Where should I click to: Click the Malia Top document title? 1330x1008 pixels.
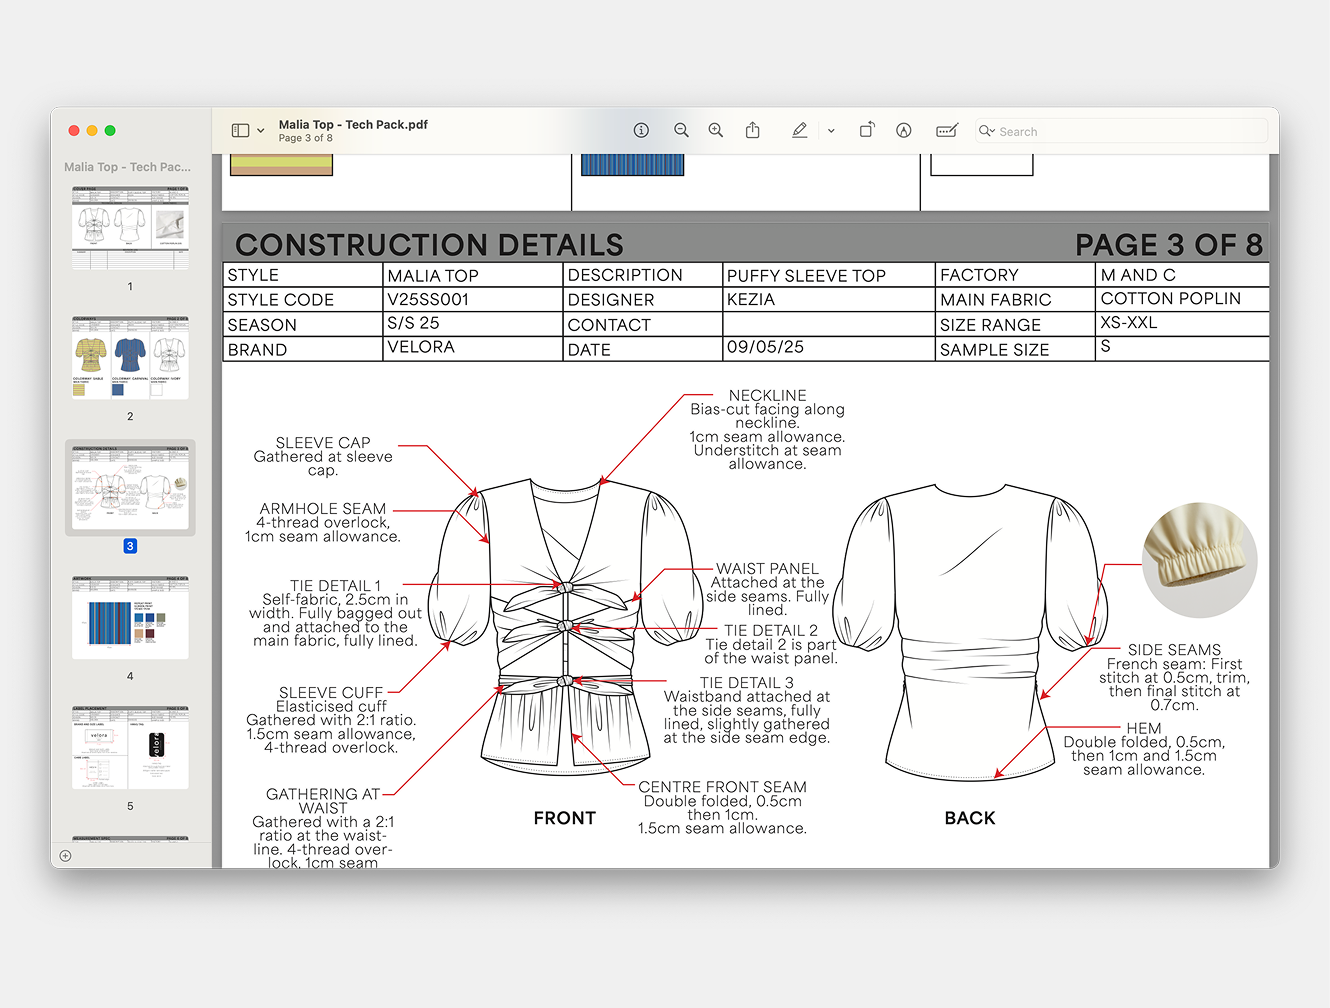point(353,125)
